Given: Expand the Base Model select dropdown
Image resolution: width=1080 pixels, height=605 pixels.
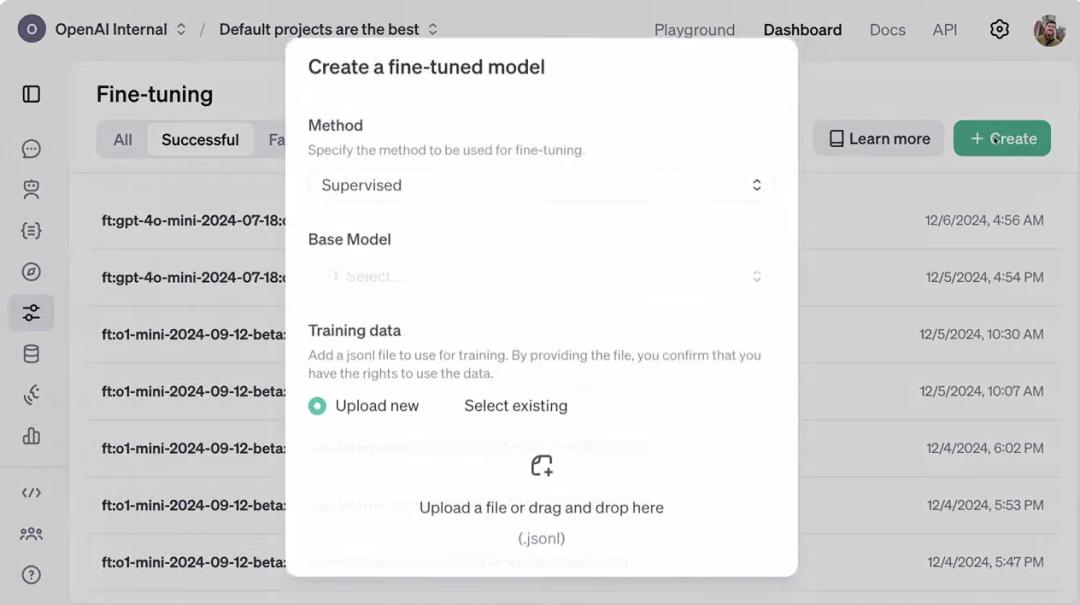Looking at the screenshot, I should click(x=541, y=276).
